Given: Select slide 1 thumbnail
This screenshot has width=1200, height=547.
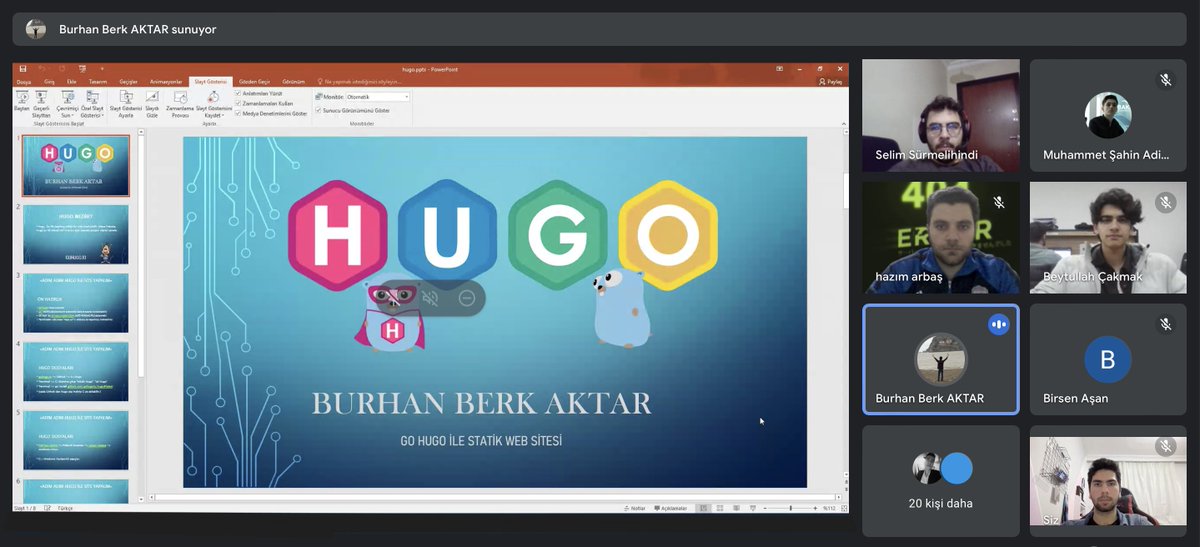Looking at the screenshot, I should click(x=75, y=165).
